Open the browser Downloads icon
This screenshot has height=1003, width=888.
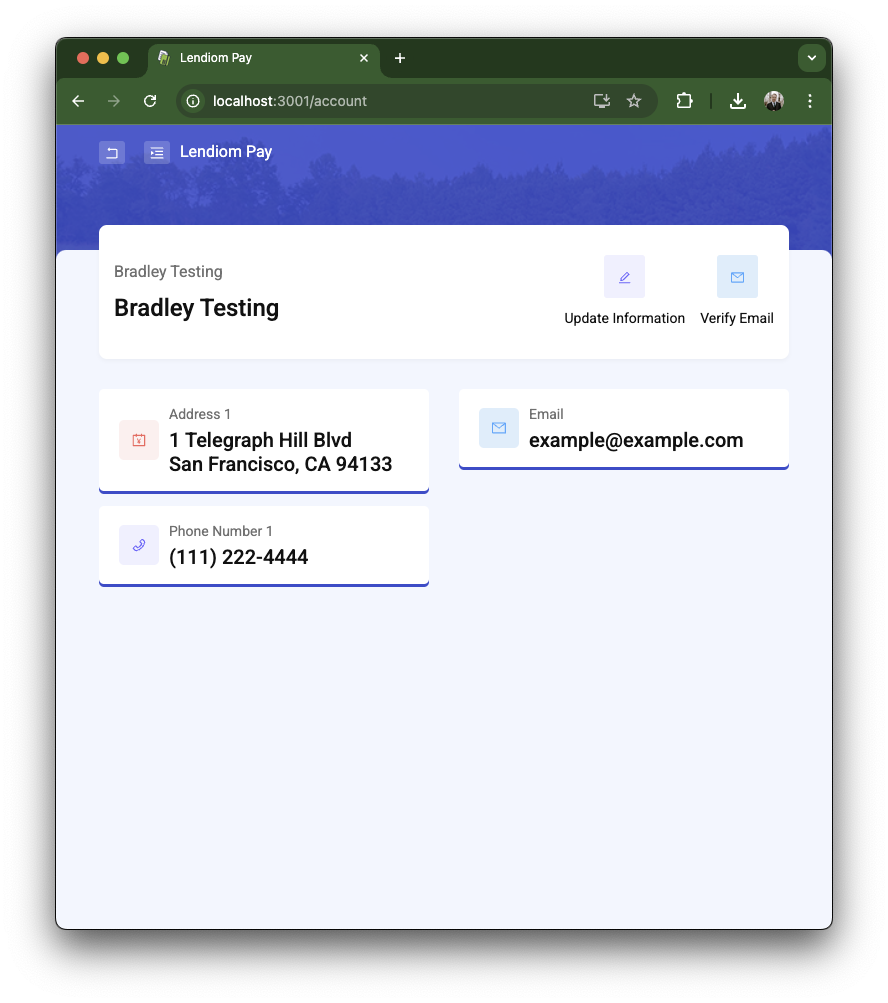[738, 101]
